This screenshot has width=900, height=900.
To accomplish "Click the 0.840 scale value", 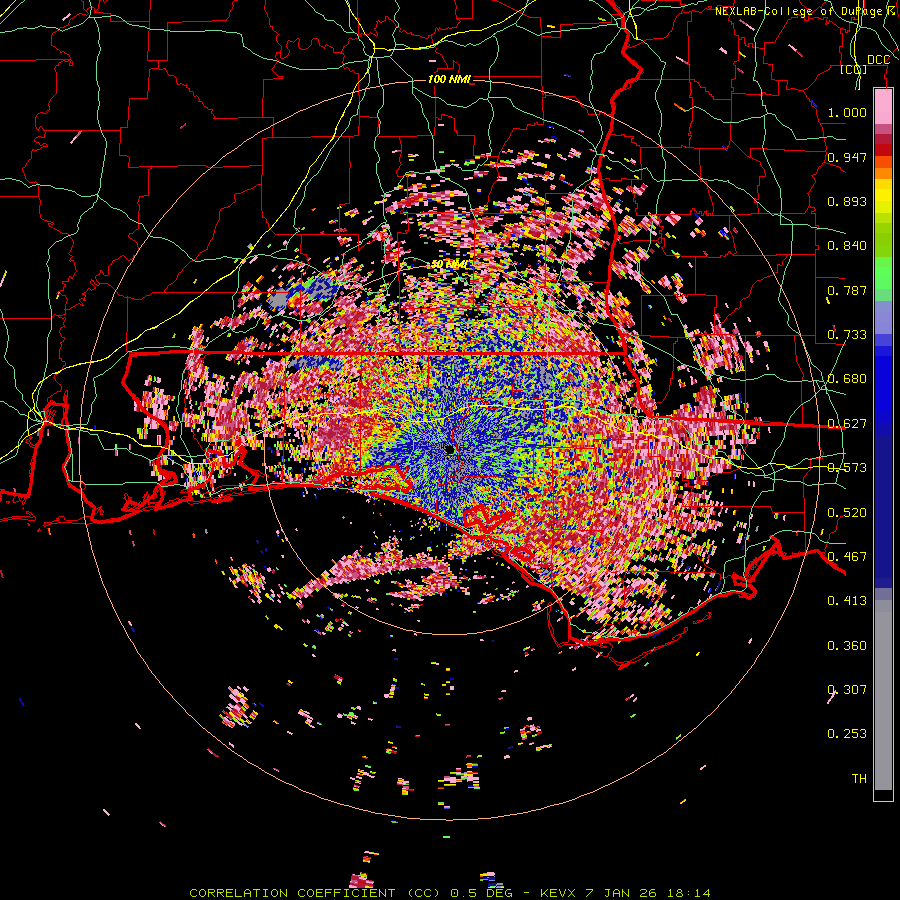I will pos(847,245).
